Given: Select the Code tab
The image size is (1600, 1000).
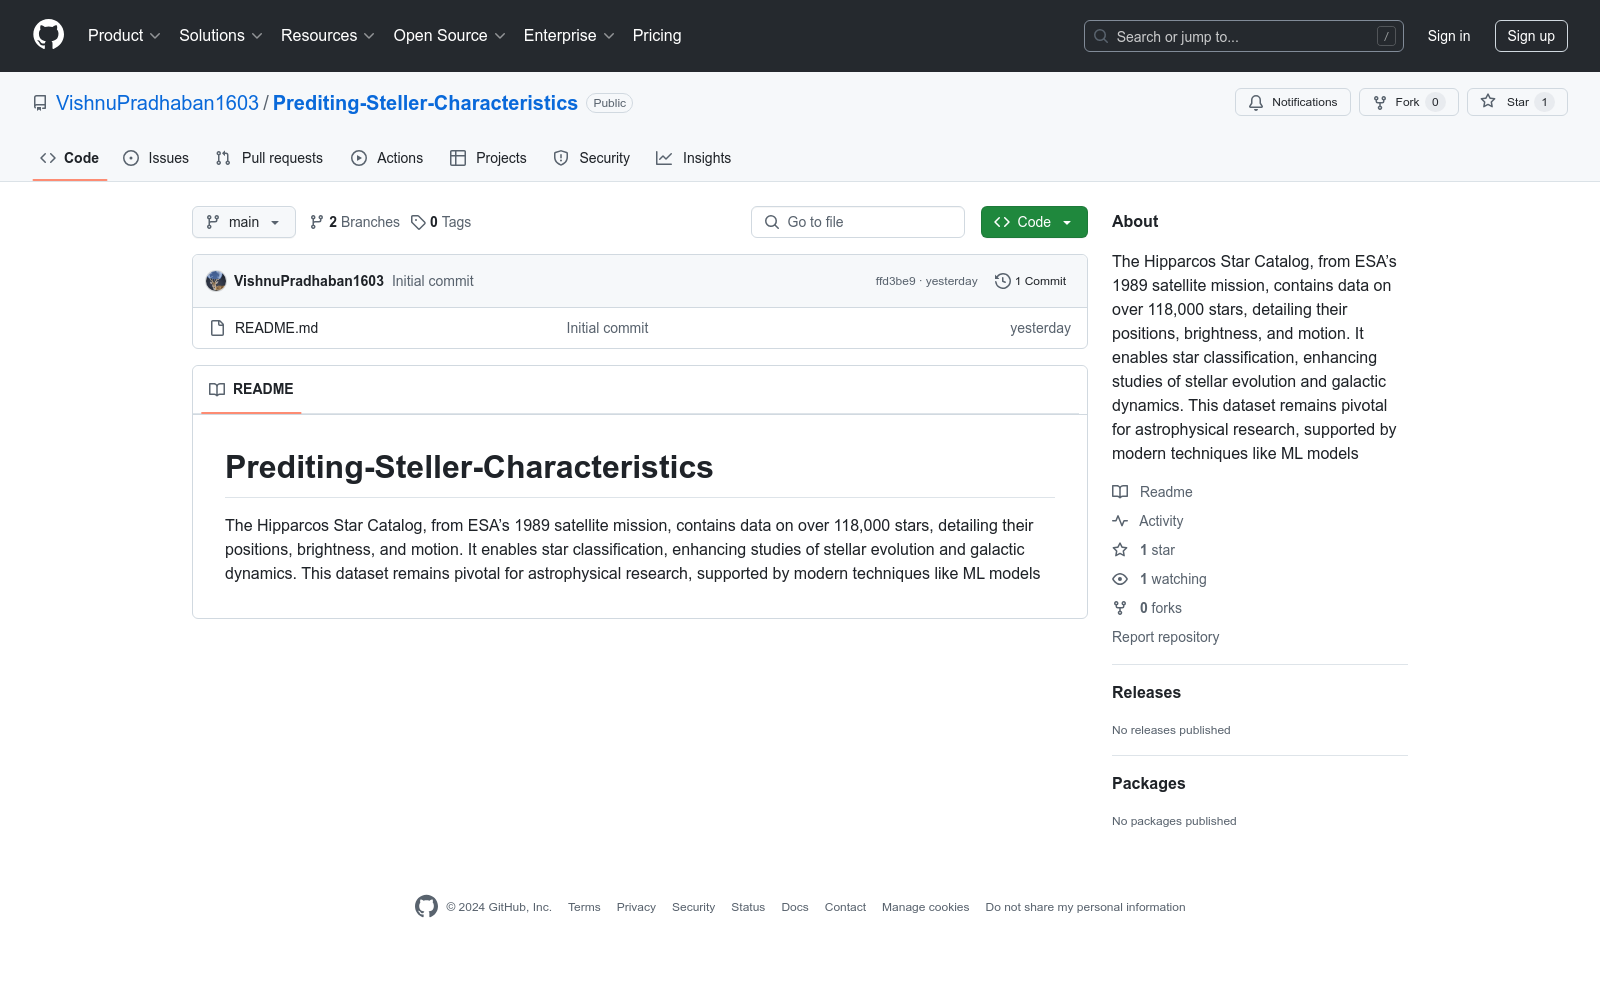Looking at the screenshot, I should tap(70, 158).
